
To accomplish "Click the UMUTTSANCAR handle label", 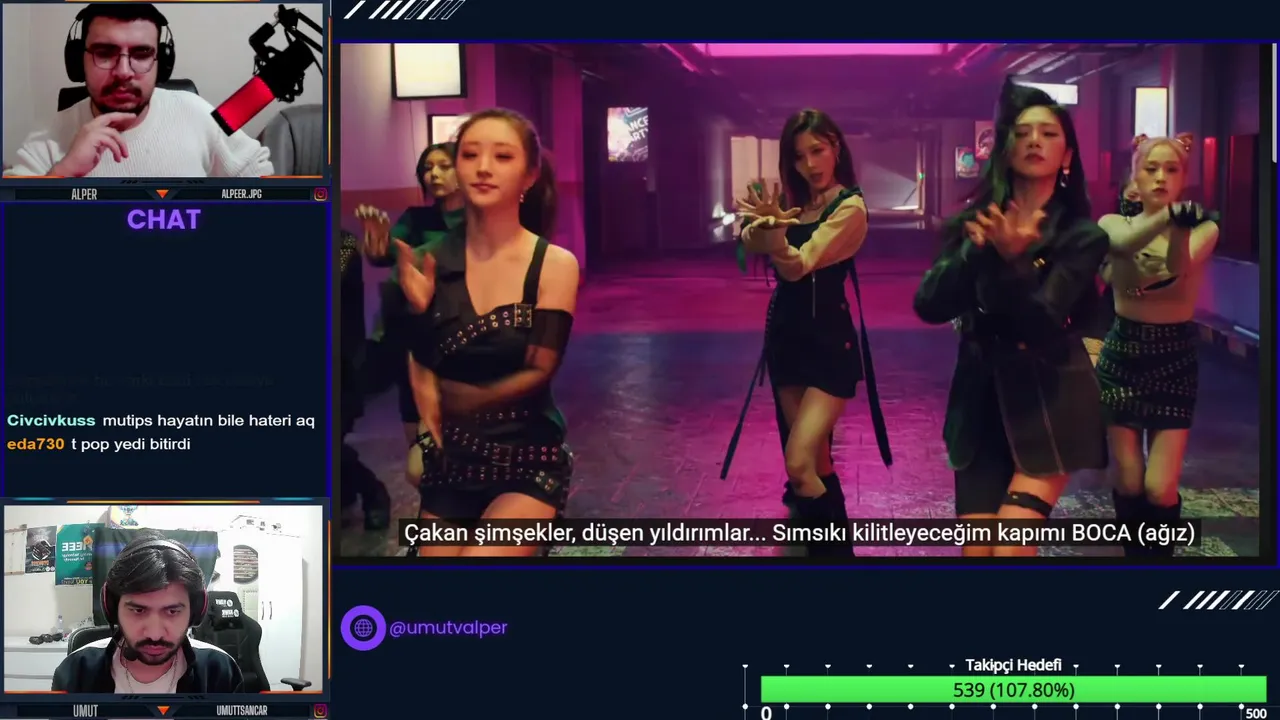I will tap(242, 711).
